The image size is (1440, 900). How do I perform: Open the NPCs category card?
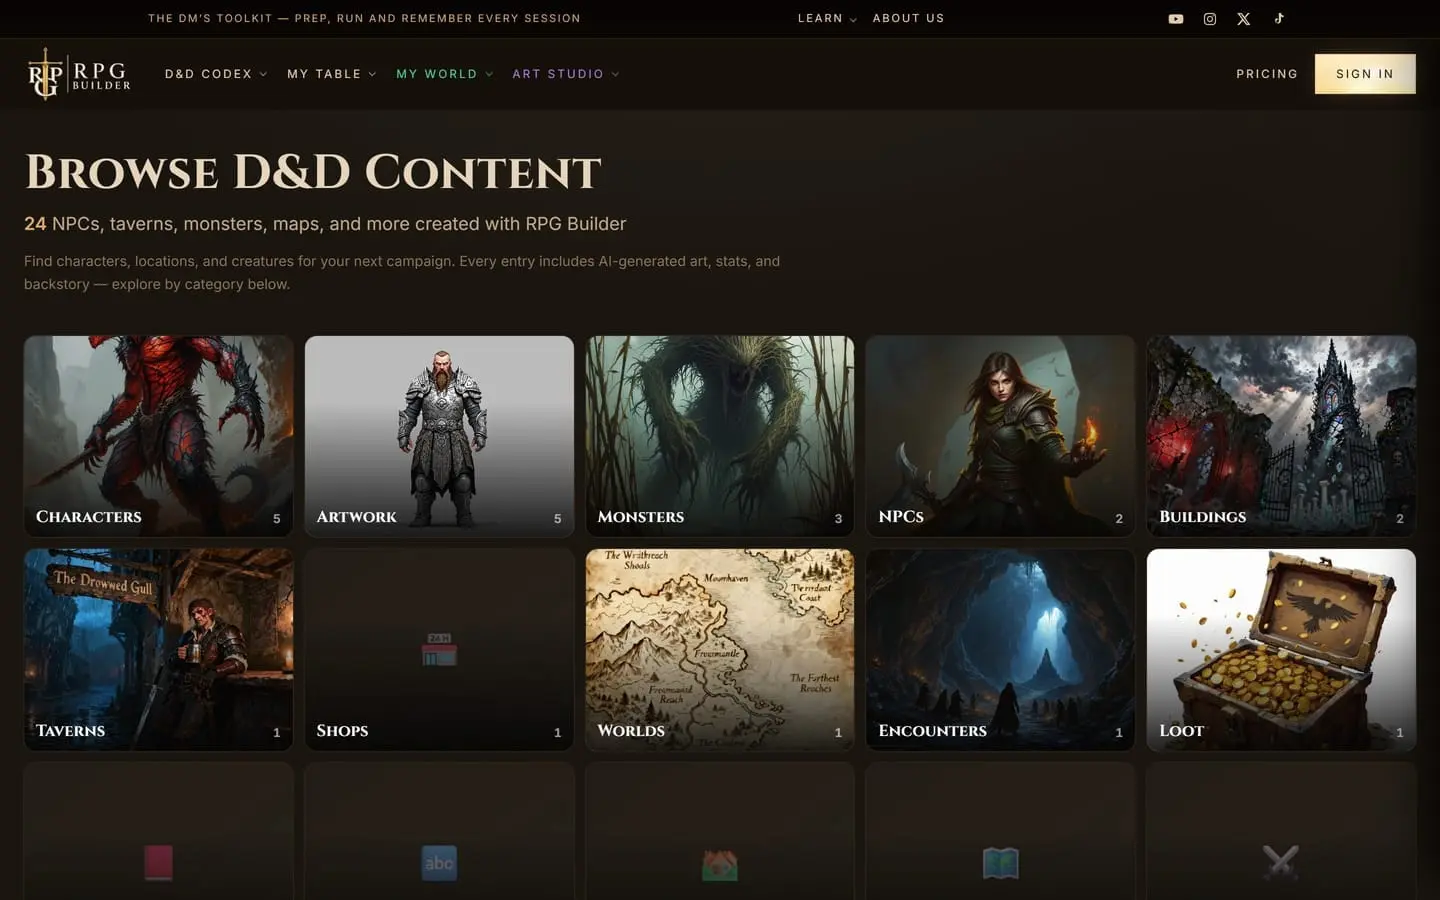click(1001, 436)
